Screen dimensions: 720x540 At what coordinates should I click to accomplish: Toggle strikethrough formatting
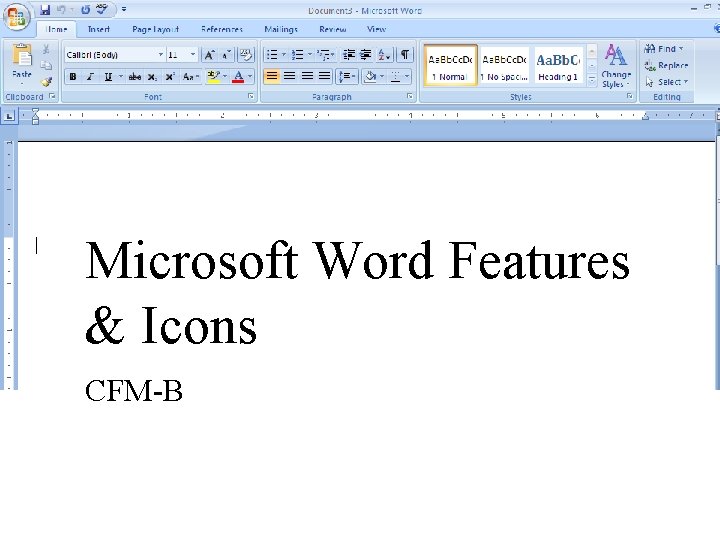tap(135, 77)
